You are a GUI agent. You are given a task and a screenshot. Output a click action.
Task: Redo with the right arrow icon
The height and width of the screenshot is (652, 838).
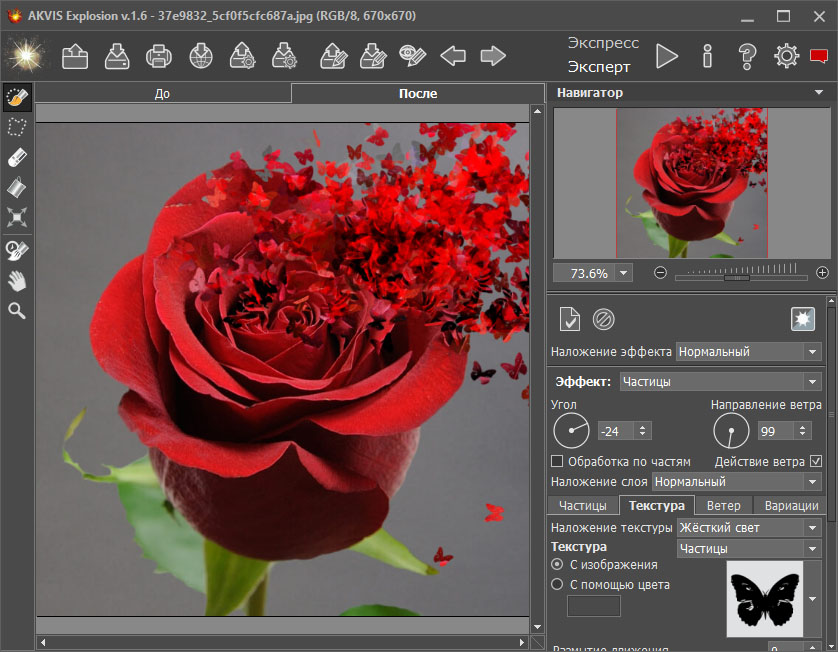(493, 56)
